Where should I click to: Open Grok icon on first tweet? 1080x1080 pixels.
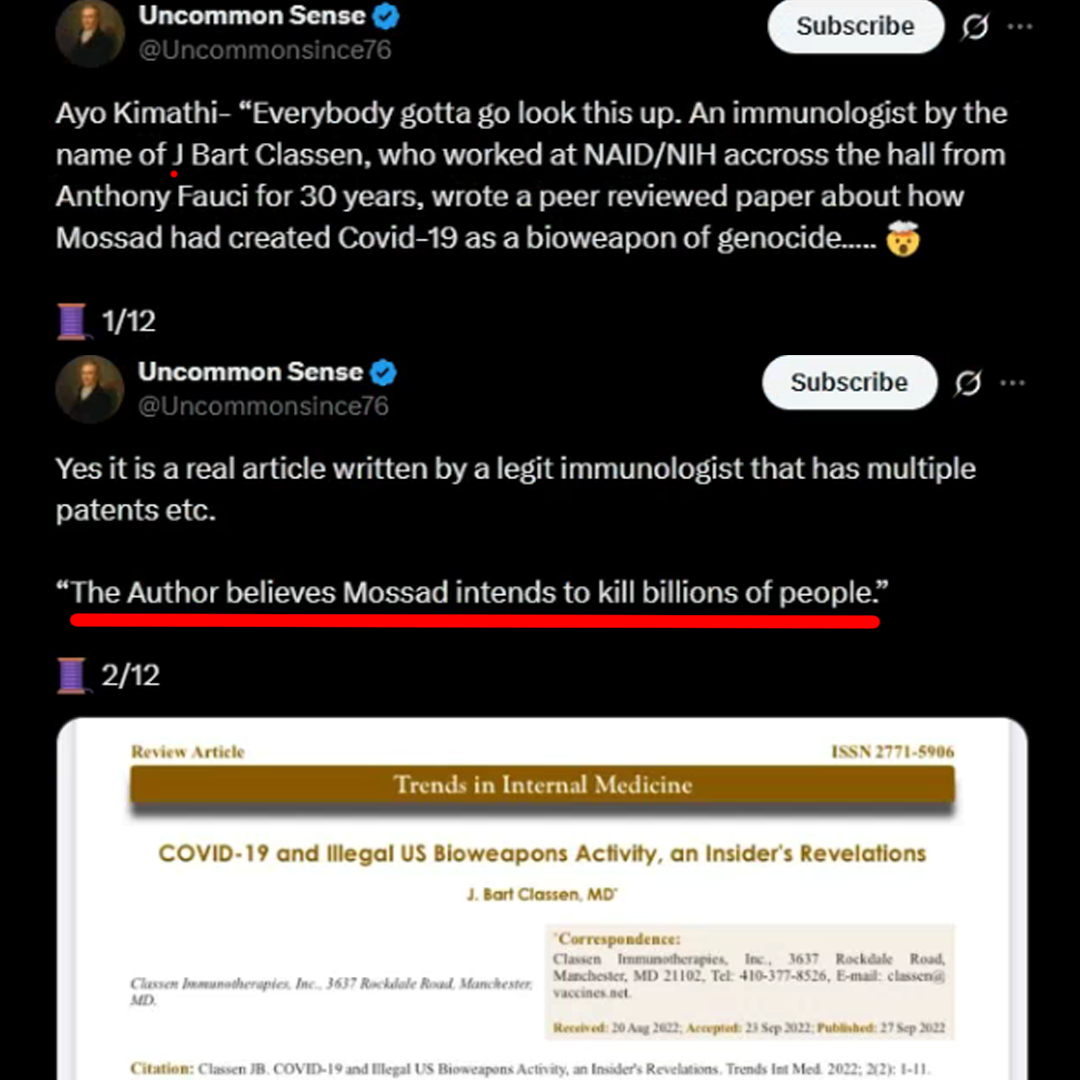(x=975, y=27)
